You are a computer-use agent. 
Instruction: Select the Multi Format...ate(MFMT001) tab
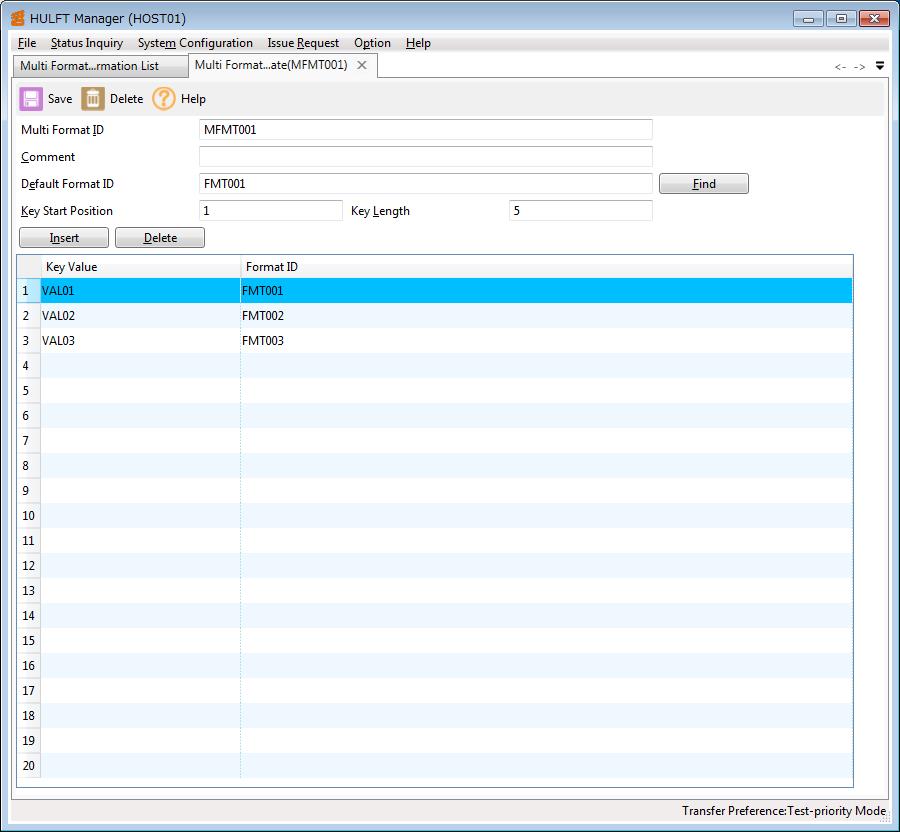(271, 65)
